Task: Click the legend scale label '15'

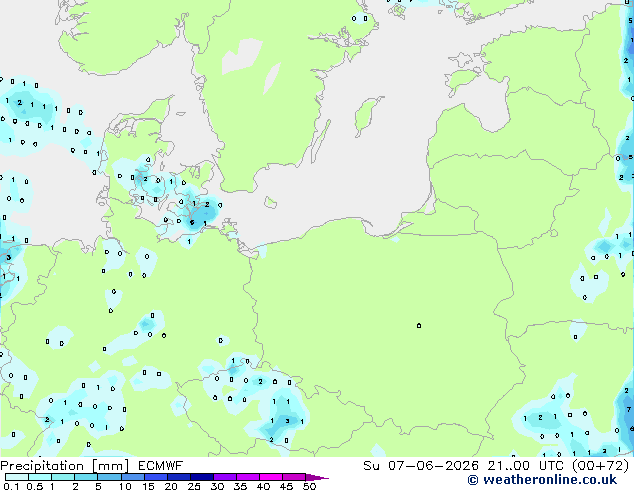Action: click(148, 486)
